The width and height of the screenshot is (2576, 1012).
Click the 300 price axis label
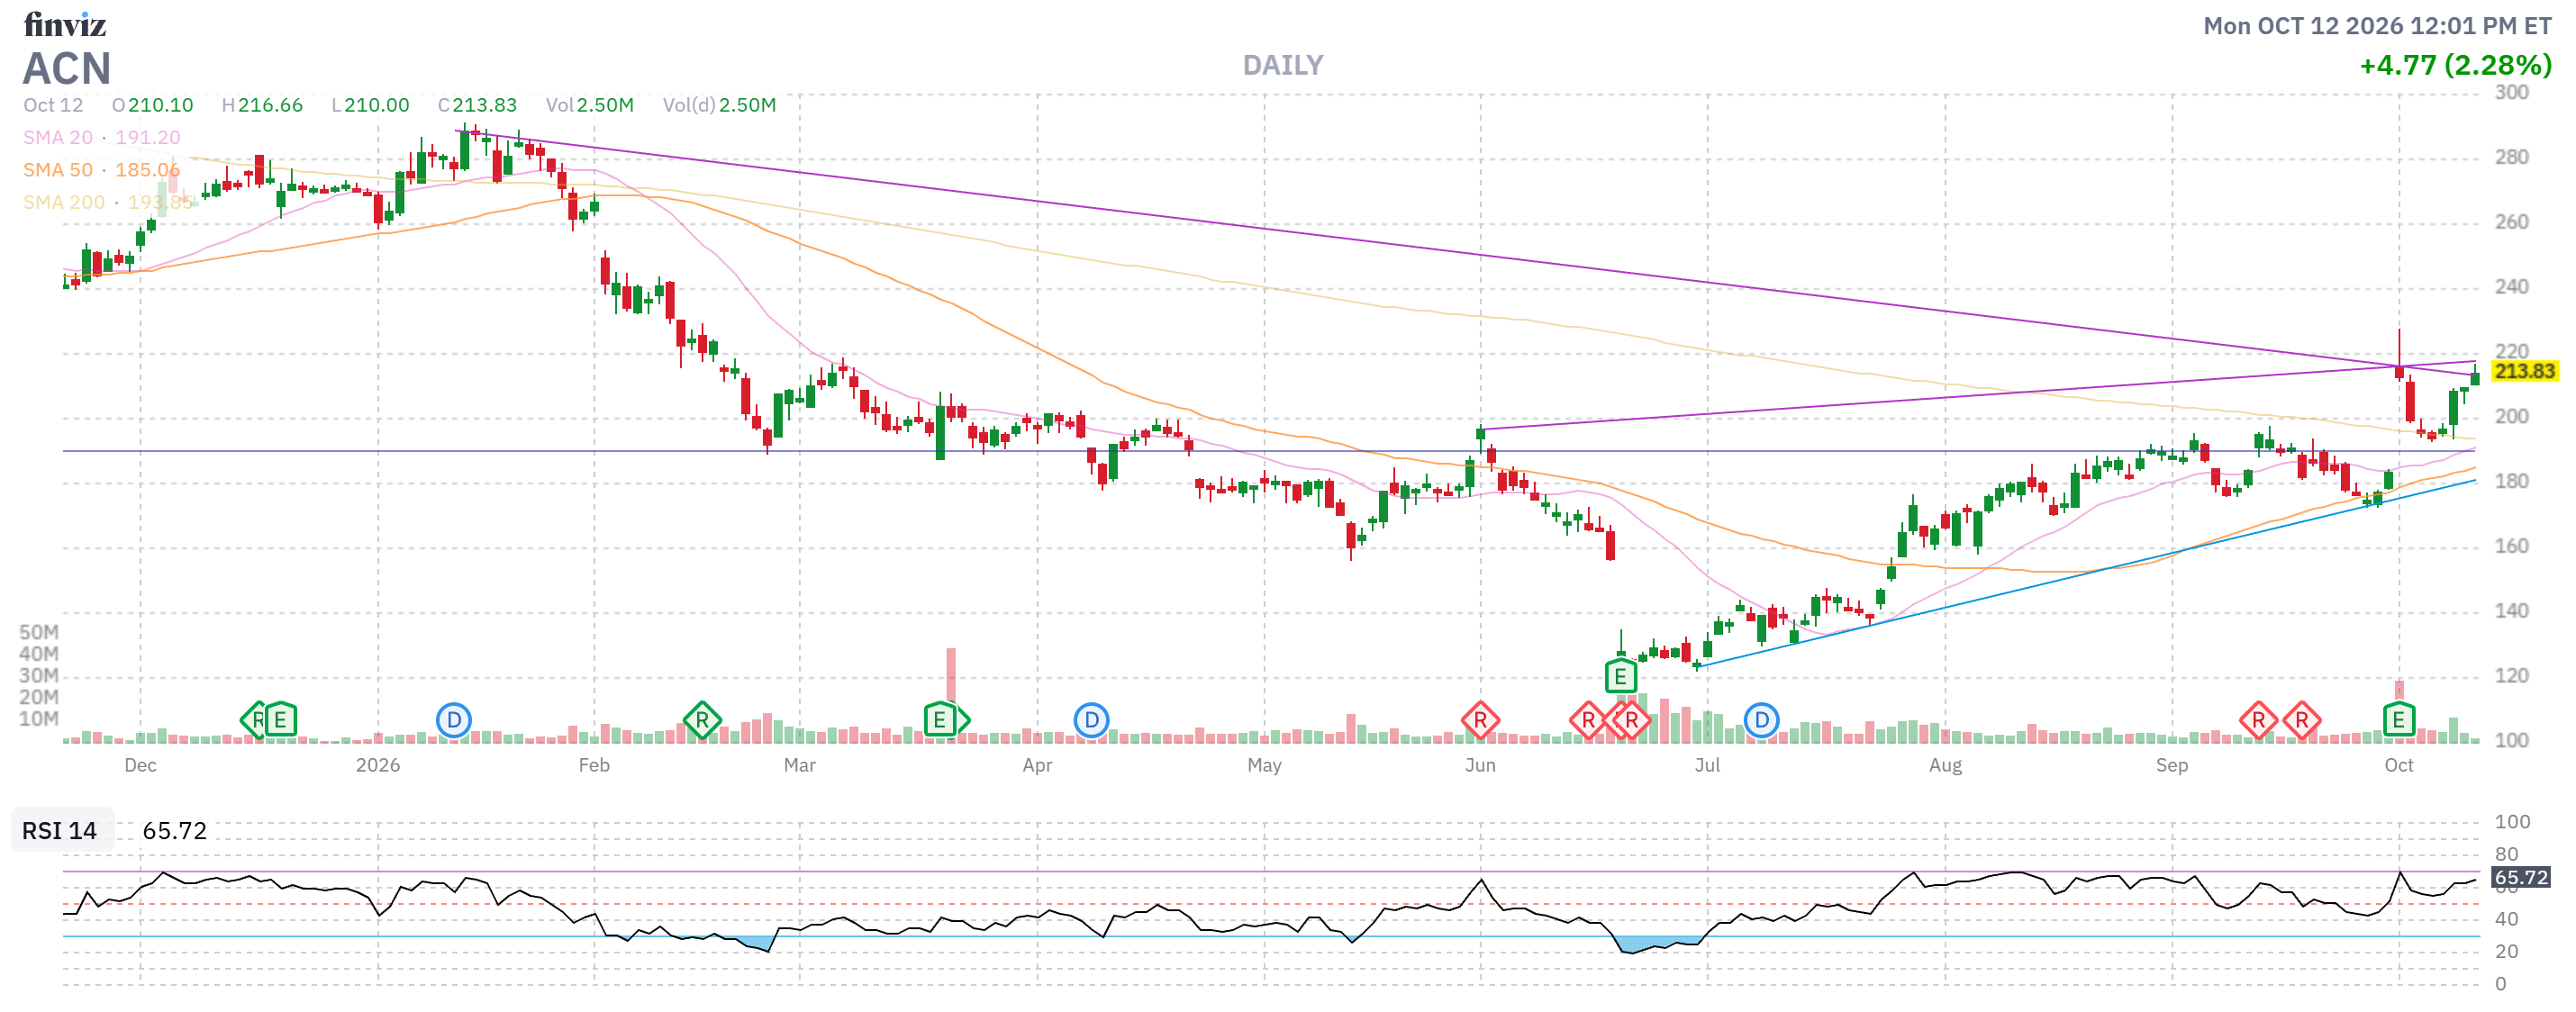pos(2511,92)
